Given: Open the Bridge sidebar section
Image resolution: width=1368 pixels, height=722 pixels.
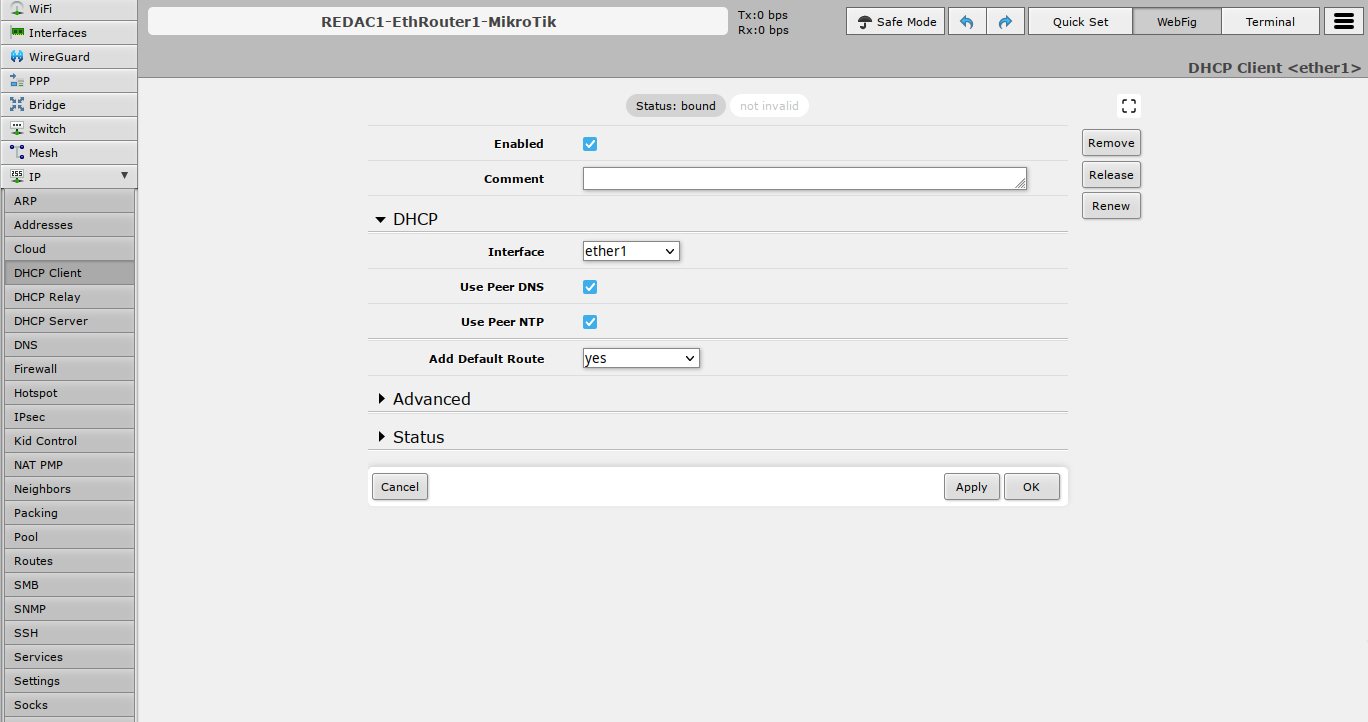Looking at the screenshot, I should point(47,105).
